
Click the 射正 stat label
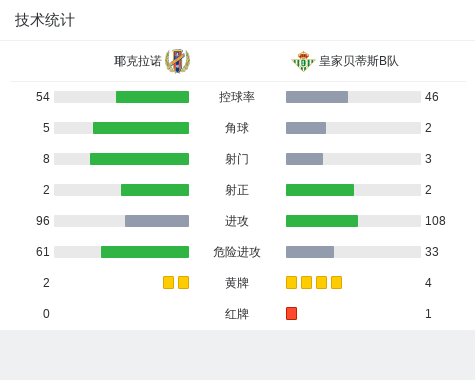click(237, 190)
